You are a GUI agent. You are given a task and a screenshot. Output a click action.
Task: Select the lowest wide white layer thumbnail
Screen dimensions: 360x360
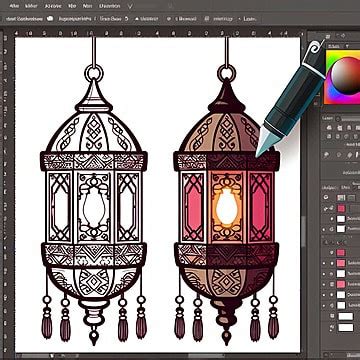(x=346, y=327)
